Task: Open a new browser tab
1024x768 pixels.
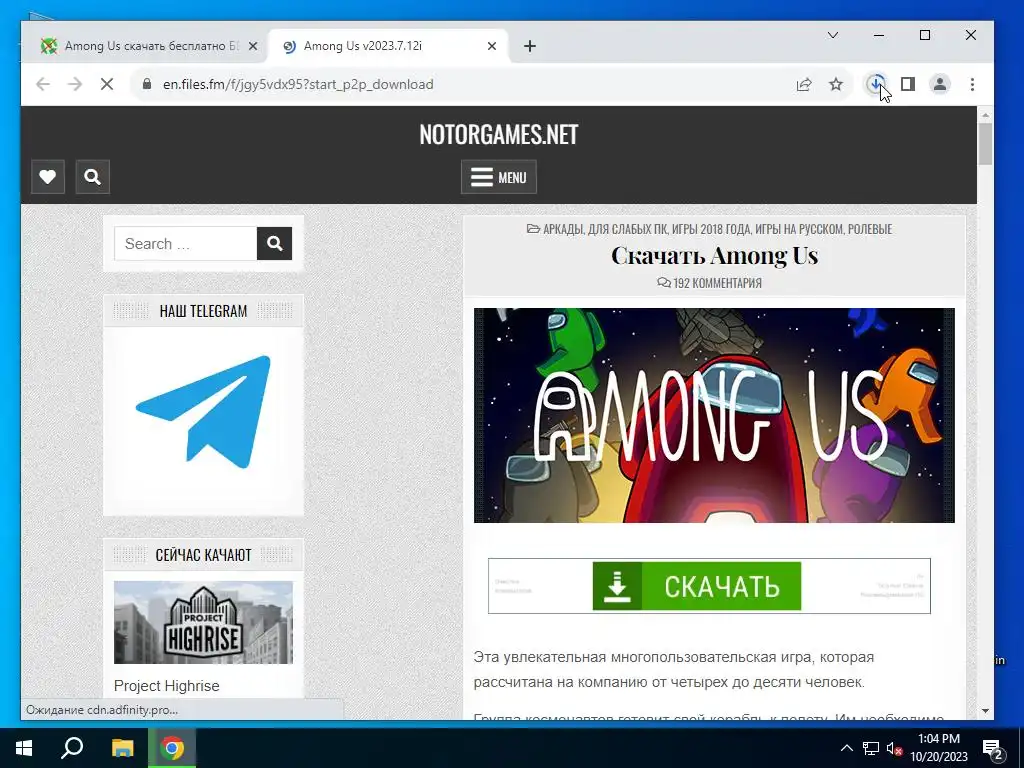Action: pyautogui.click(x=530, y=46)
